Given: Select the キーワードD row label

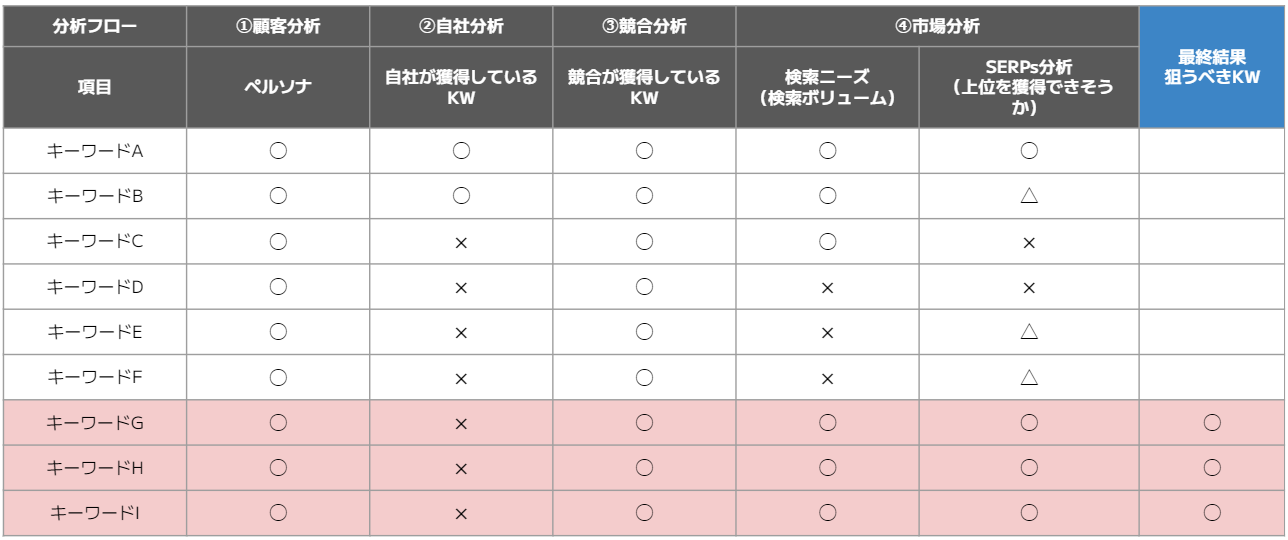Looking at the screenshot, I should pyautogui.click(x=95, y=287).
